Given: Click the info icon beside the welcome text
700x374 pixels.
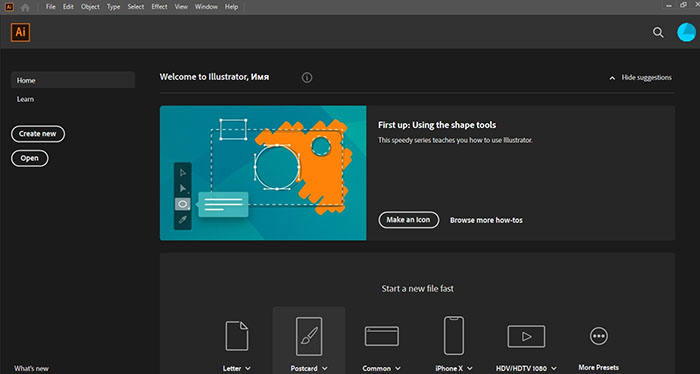Looking at the screenshot, I should (307, 78).
